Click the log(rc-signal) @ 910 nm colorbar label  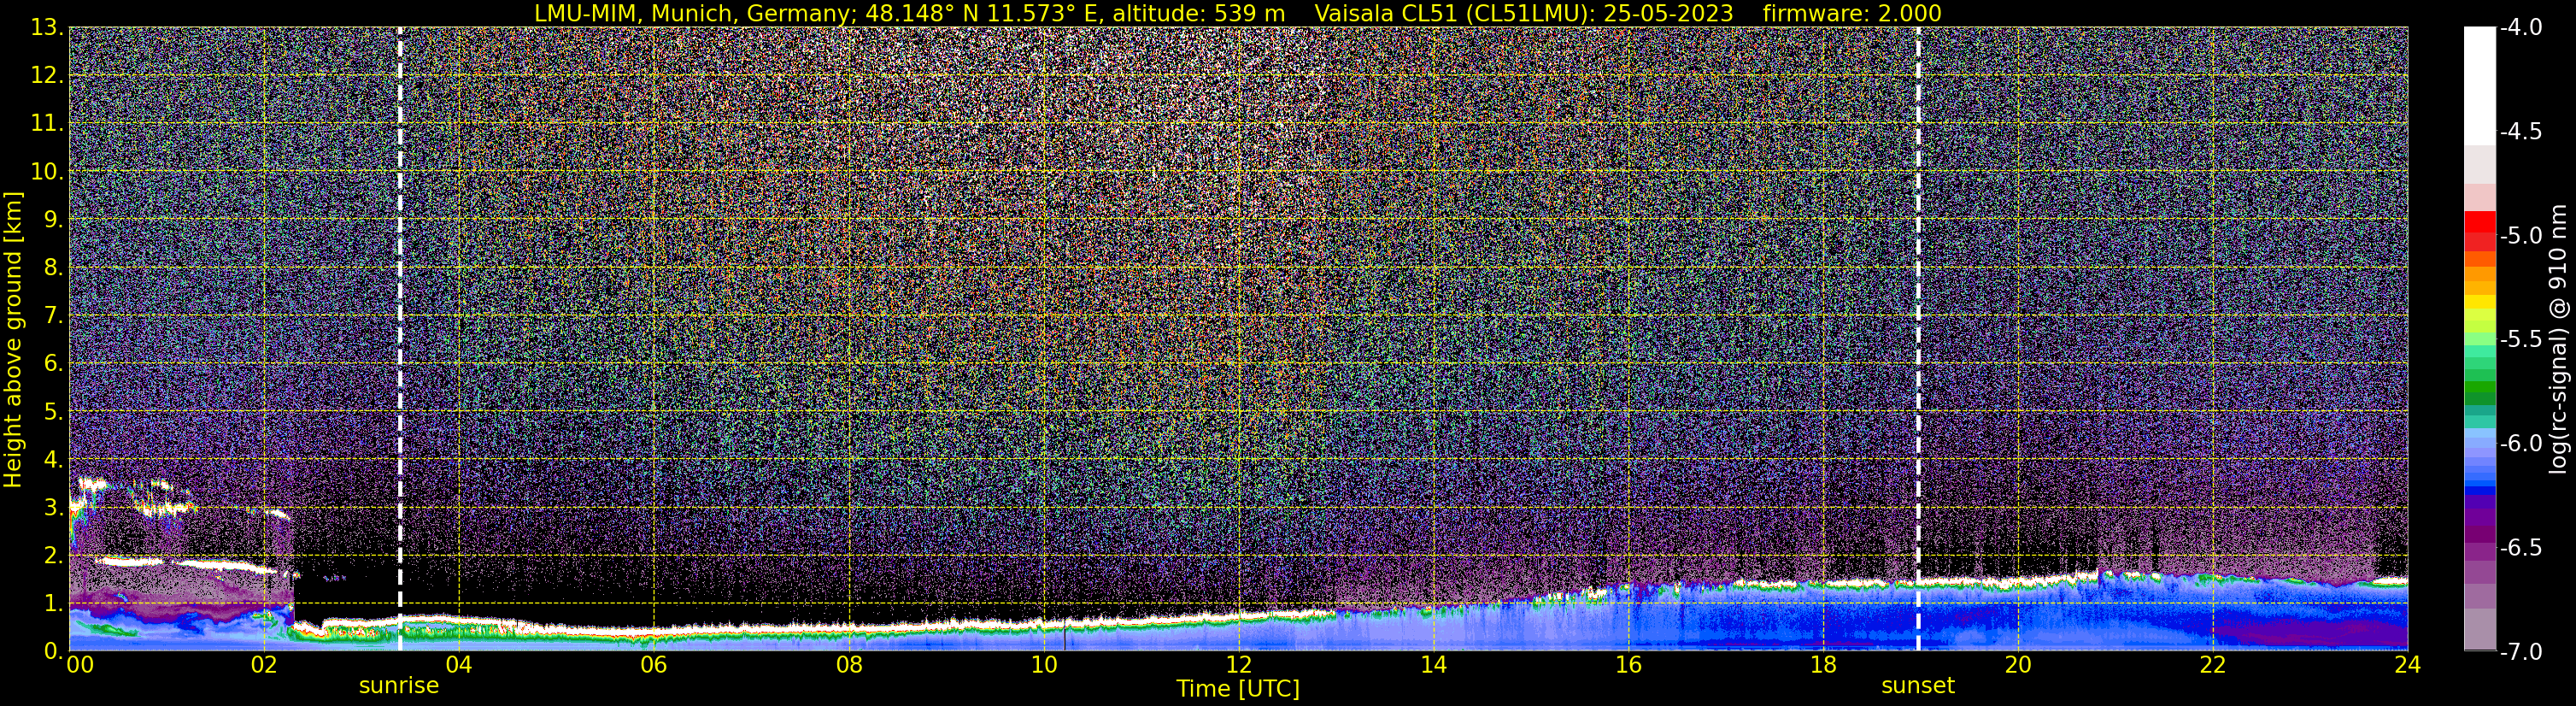pyautogui.click(x=2559, y=339)
